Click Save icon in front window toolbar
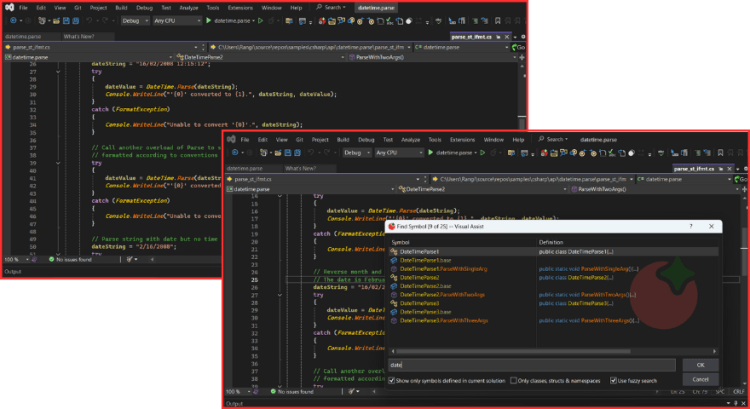This screenshot has width=750, height=409. click(x=287, y=153)
